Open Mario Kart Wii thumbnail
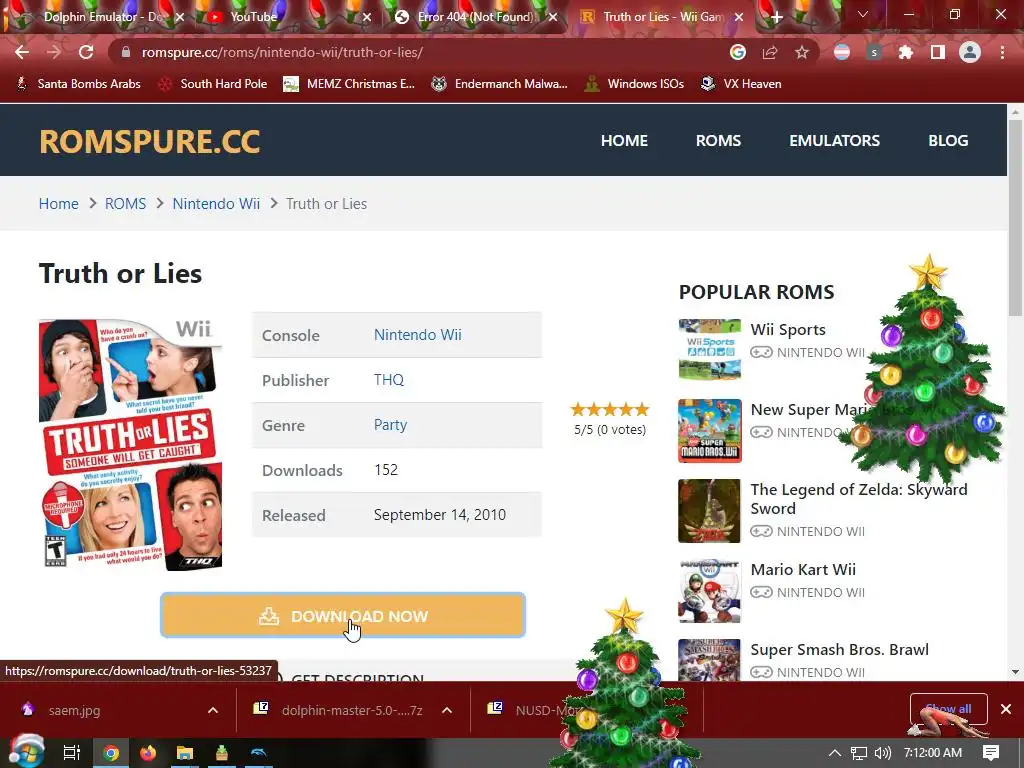The height and width of the screenshot is (768, 1024). pyautogui.click(x=709, y=591)
